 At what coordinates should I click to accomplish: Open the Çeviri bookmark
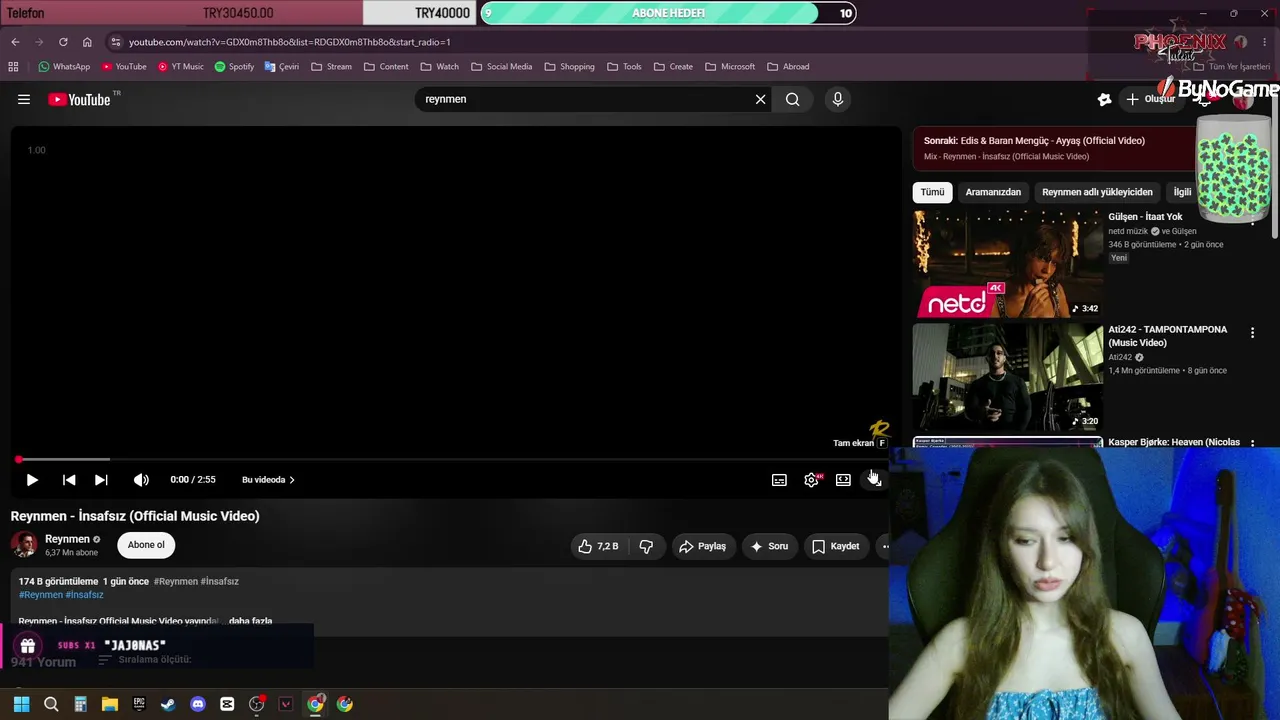[282, 67]
